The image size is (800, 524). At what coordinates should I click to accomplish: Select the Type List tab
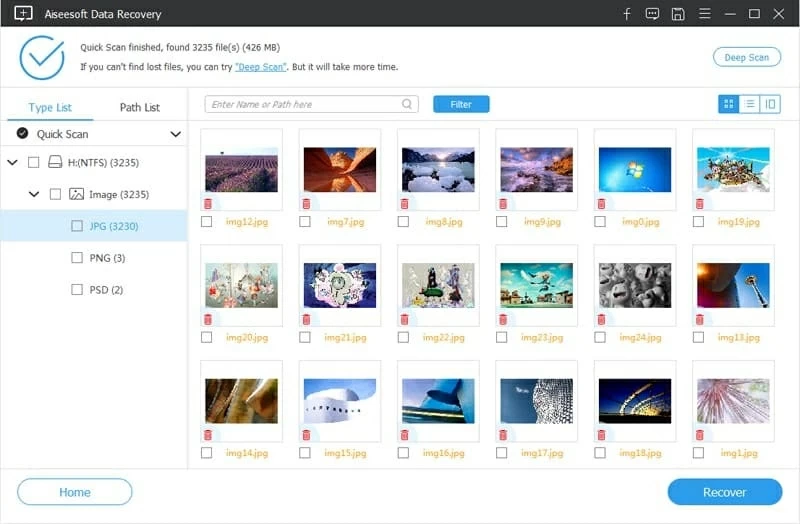(x=50, y=107)
